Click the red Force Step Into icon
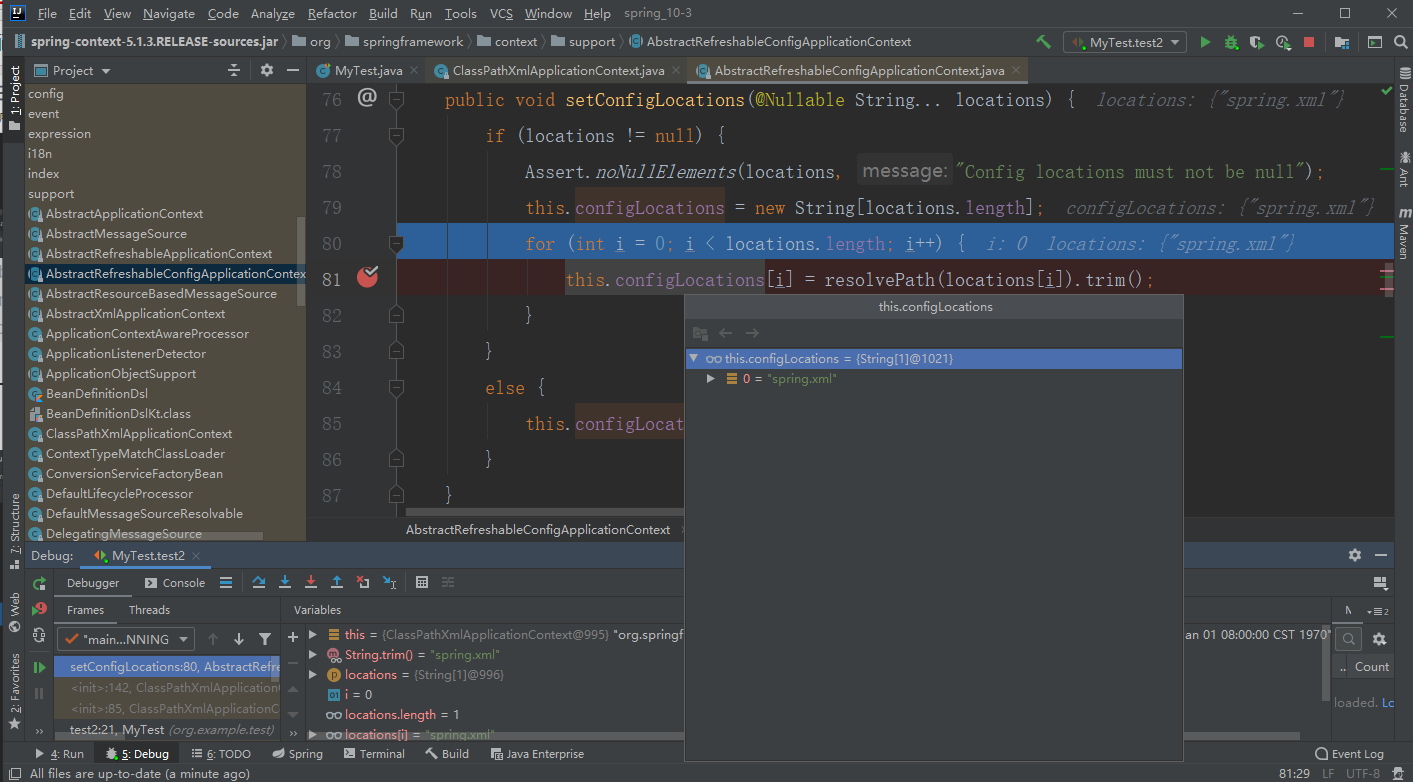The height and width of the screenshot is (782, 1413). [x=311, y=582]
